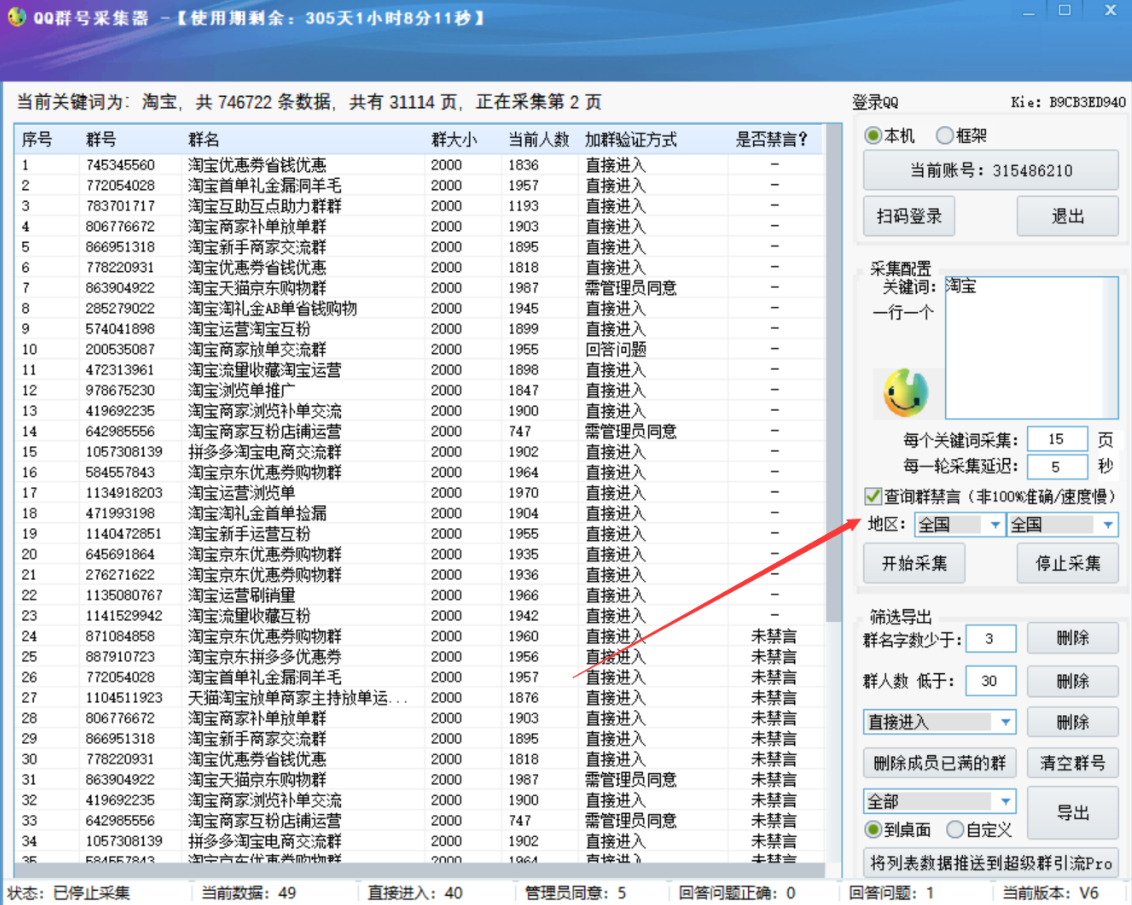Image resolution: width=1132 pixels, height=905 pixels.
Task: Select row 淘宝天猫京东购物群 numbered 7
Action: click(418, 288)
